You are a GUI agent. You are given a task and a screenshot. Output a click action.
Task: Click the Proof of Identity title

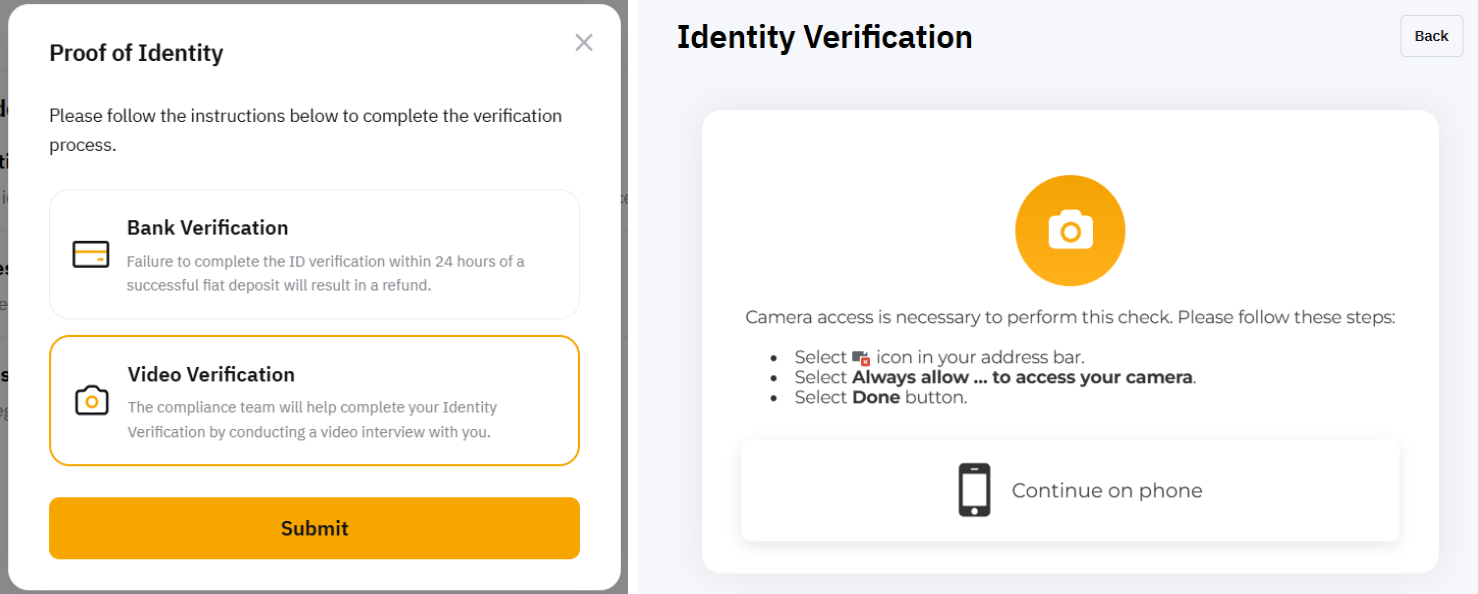click(136, 53)
